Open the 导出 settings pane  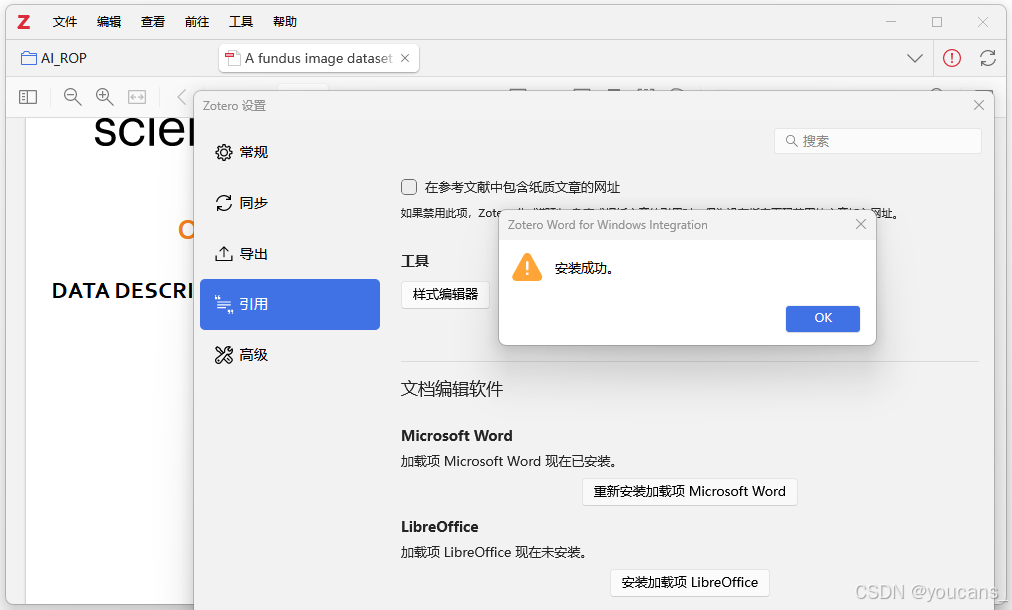[290, 254]
